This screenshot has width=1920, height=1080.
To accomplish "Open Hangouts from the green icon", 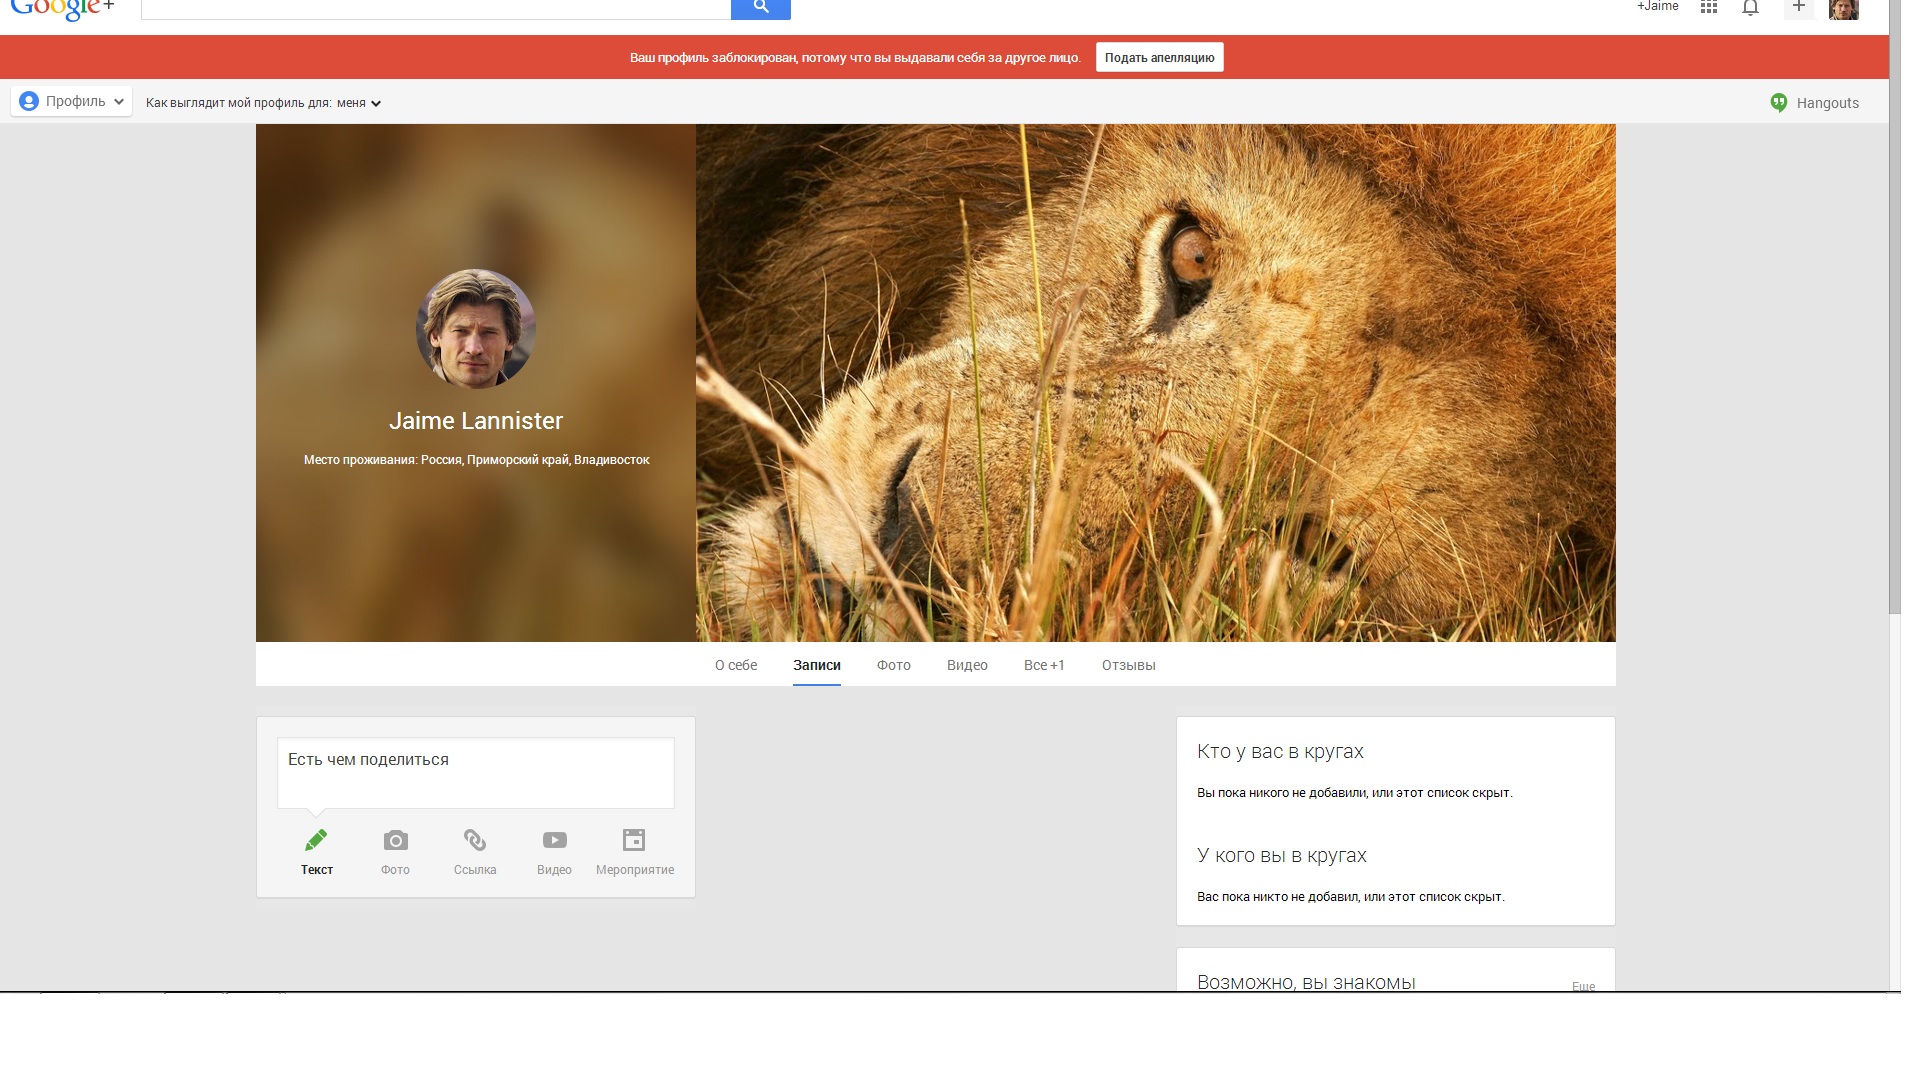I will tap(1779, 103).
